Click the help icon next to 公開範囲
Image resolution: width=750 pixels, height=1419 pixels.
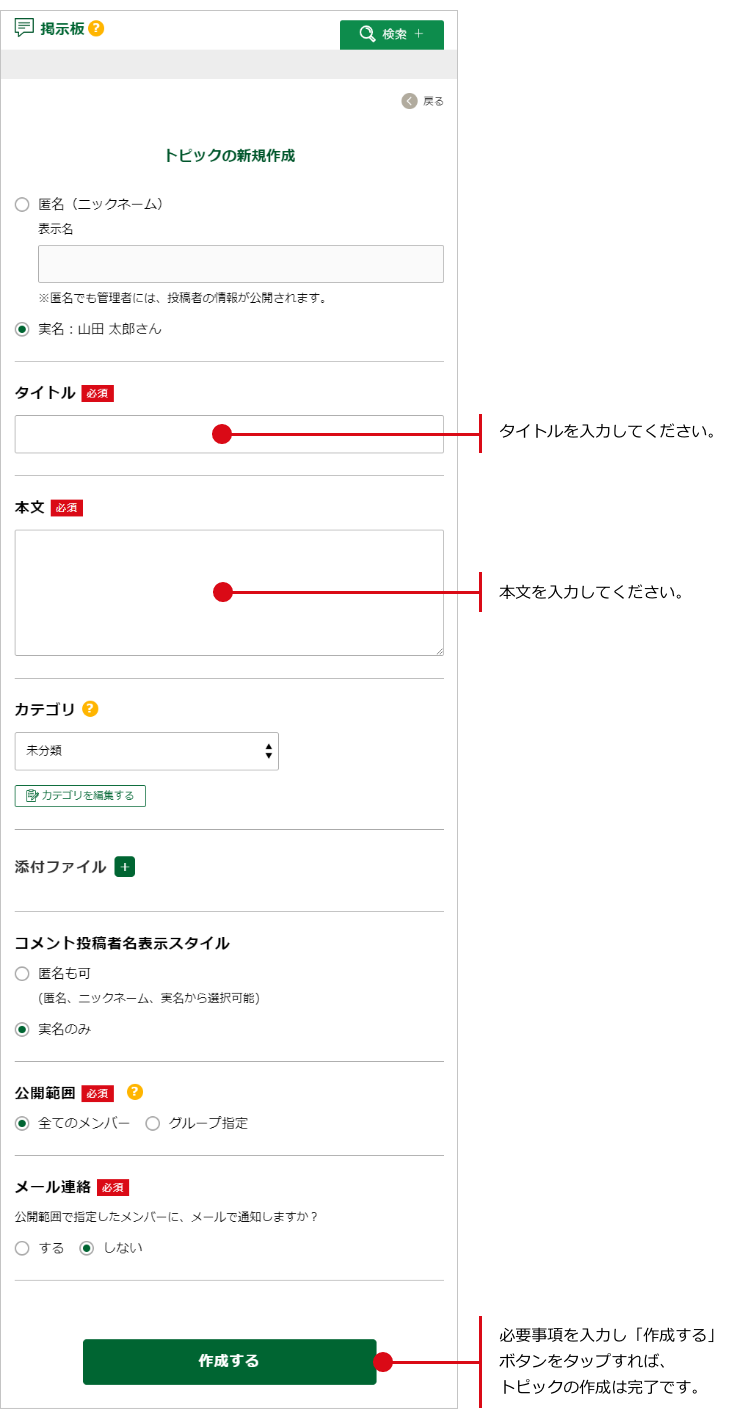[135, 1092]
